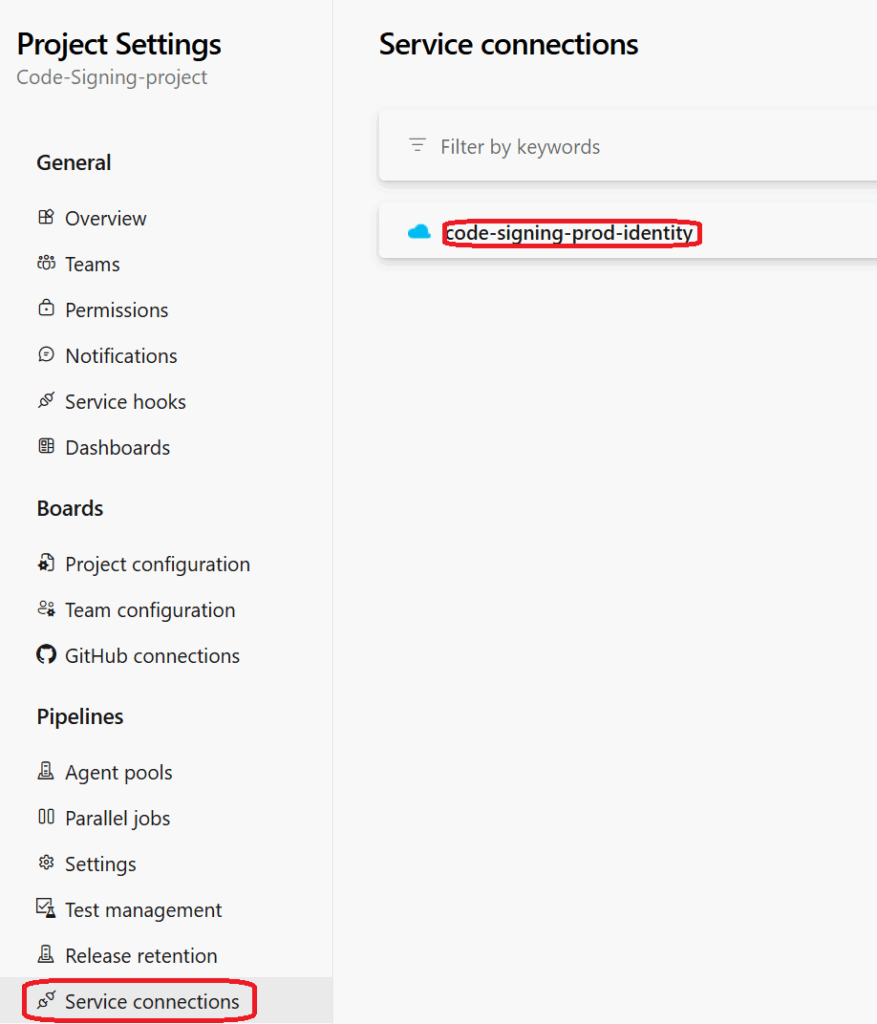This screenshot has height=1024, width=877.
Task: Open code-signing-prod-identity service connection
Action: [x=569, y=233]
